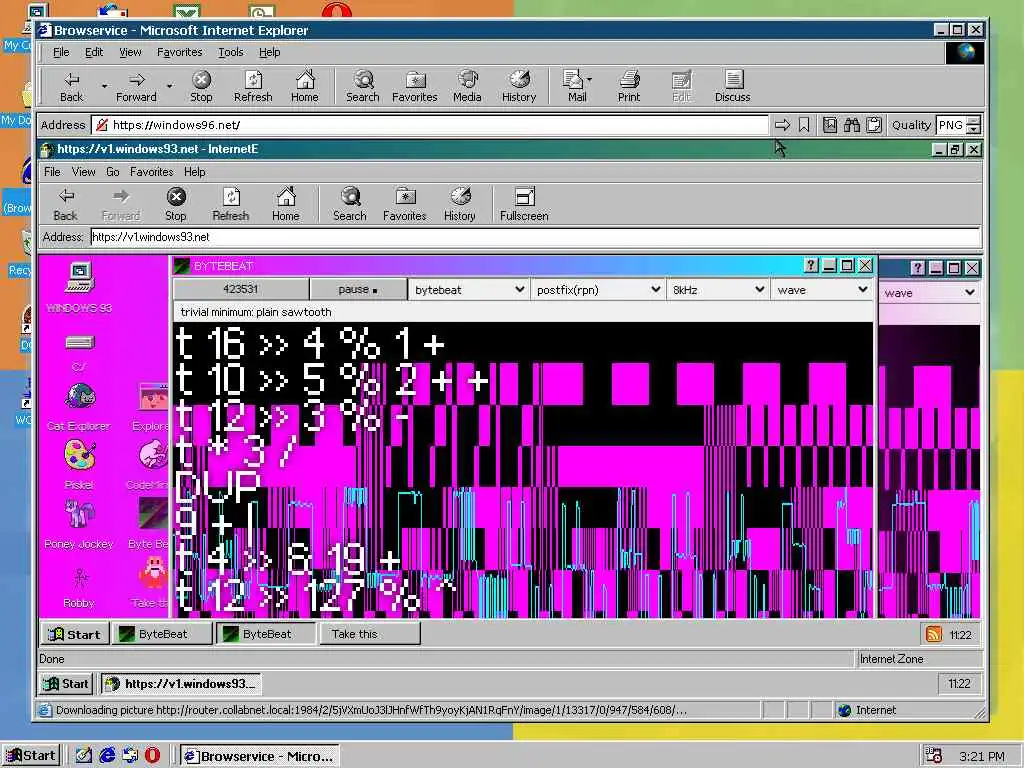Screen dimensions: 1024x768
Task: Click Favorites in the inner windows93 browser
Action: (x=405, y=204)
